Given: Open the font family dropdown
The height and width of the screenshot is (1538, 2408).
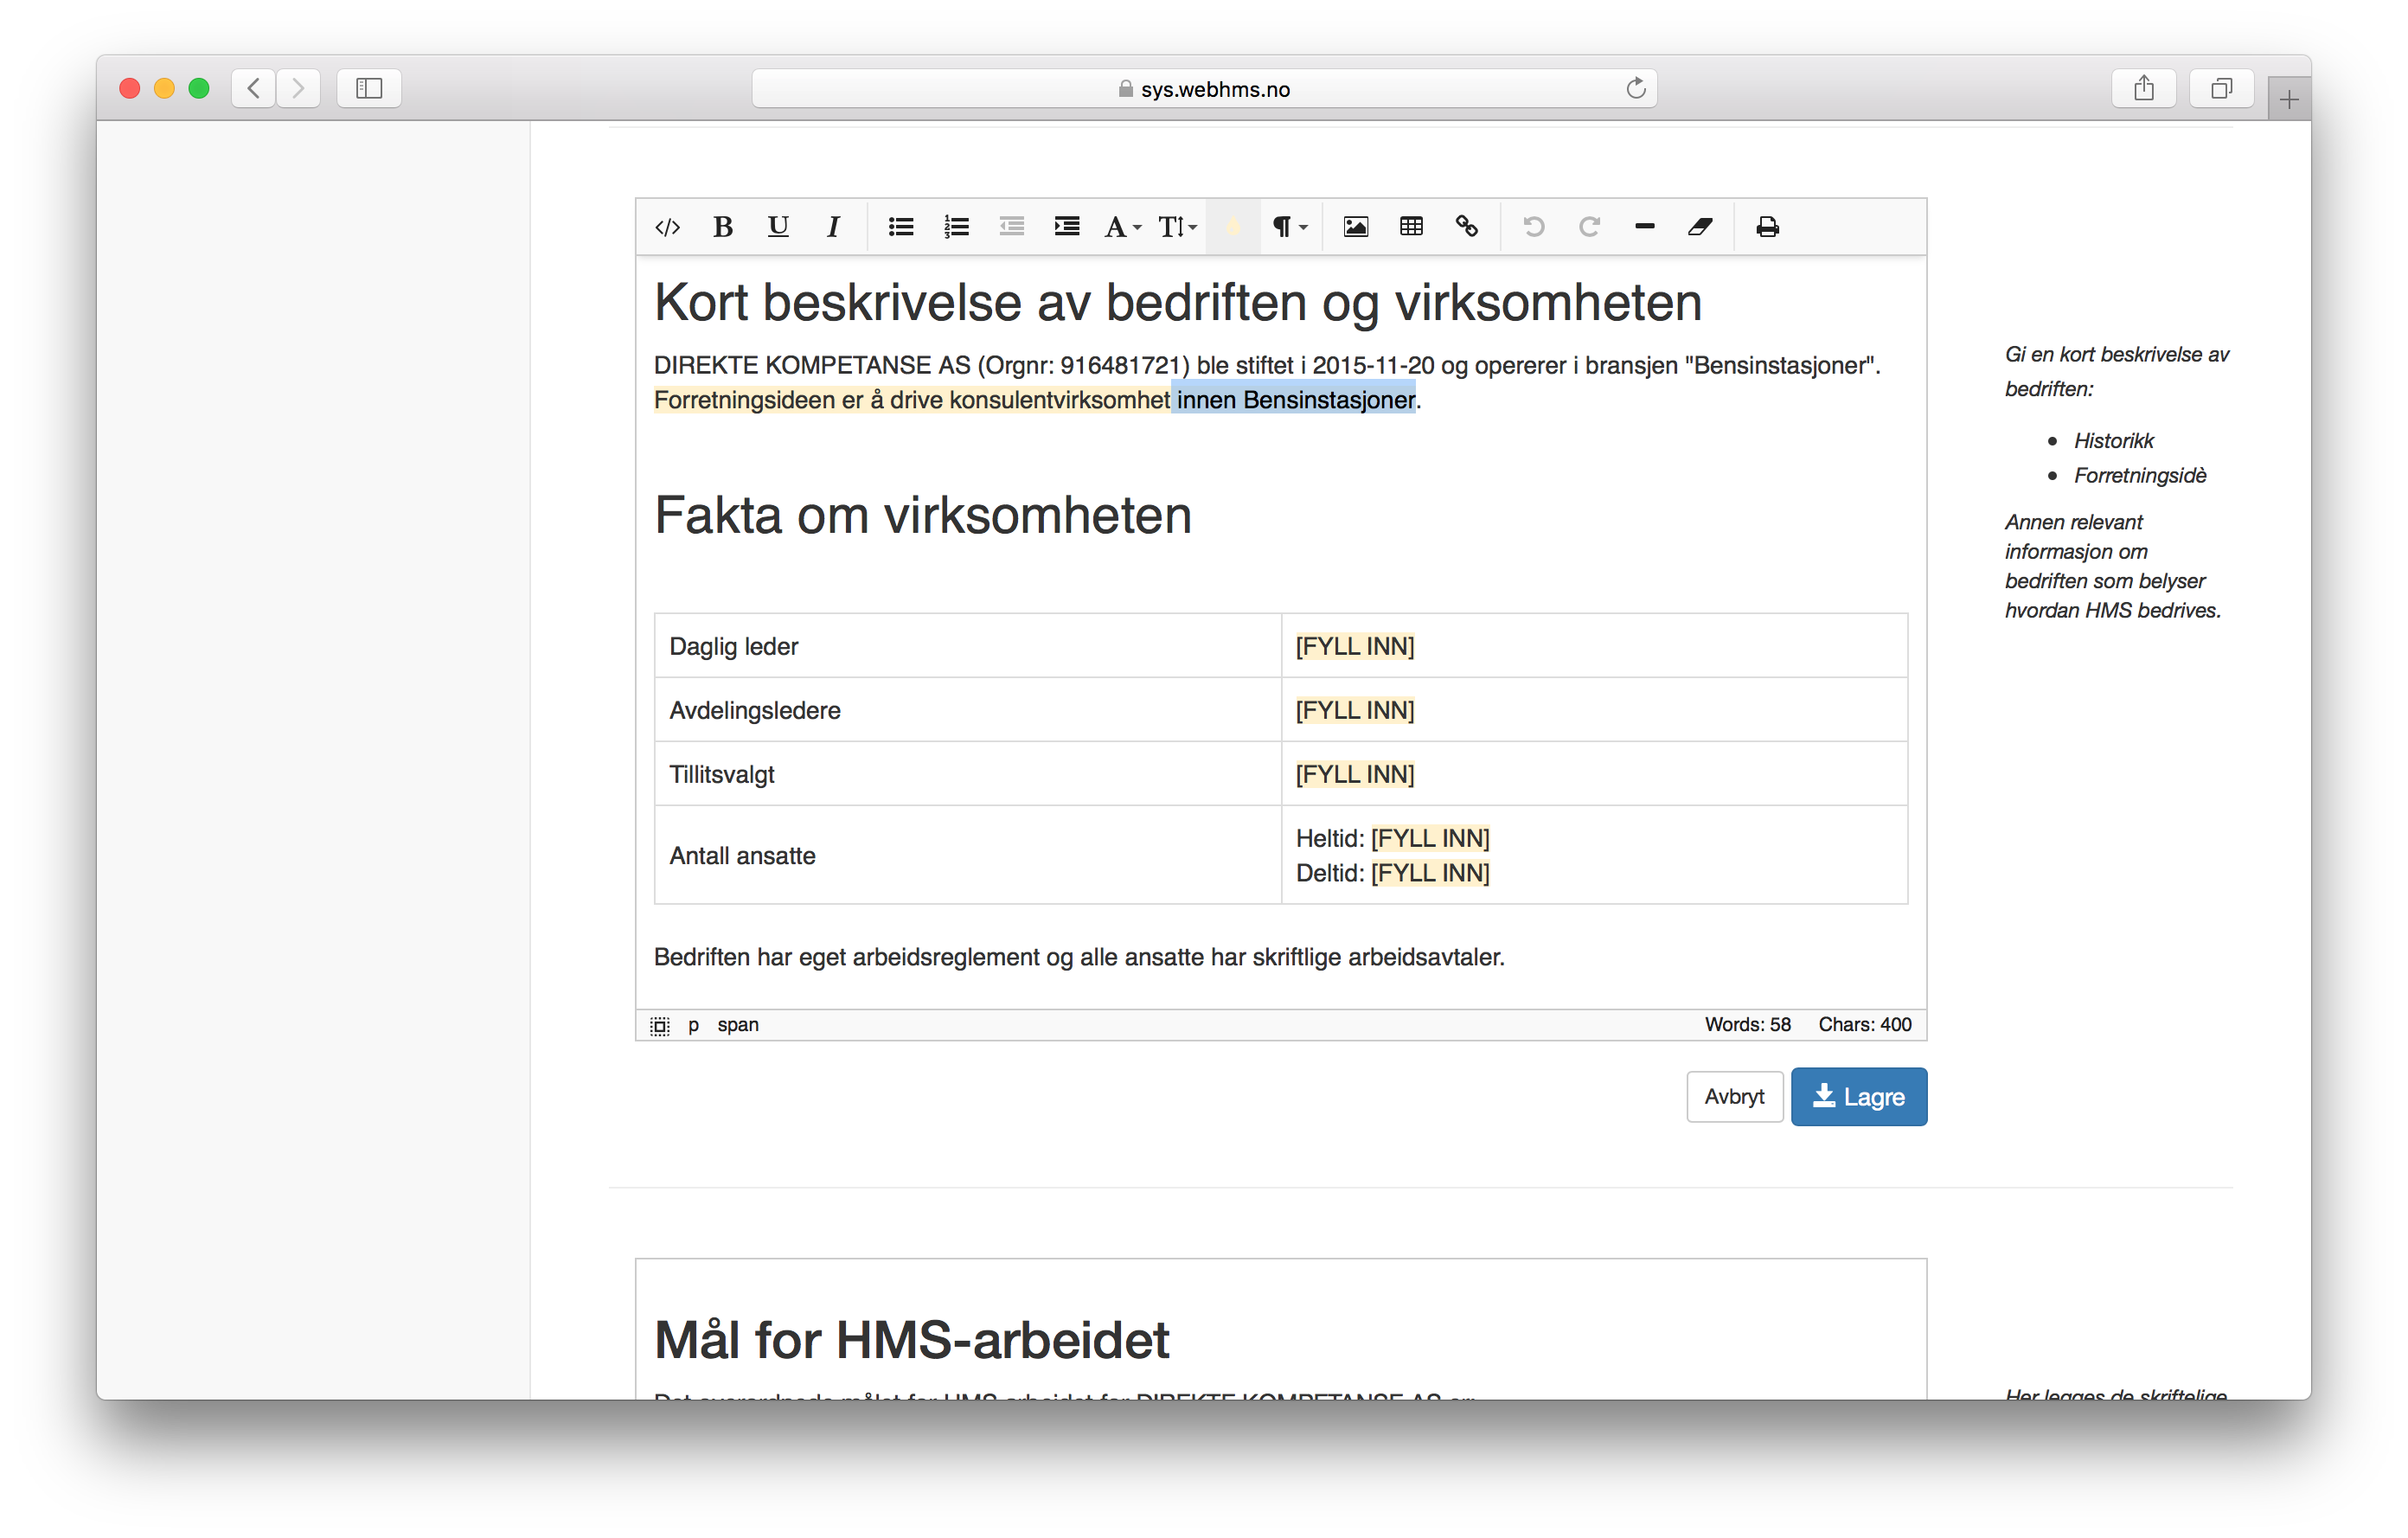Looking at the screenshot, I should click(x=1122, y=227).
